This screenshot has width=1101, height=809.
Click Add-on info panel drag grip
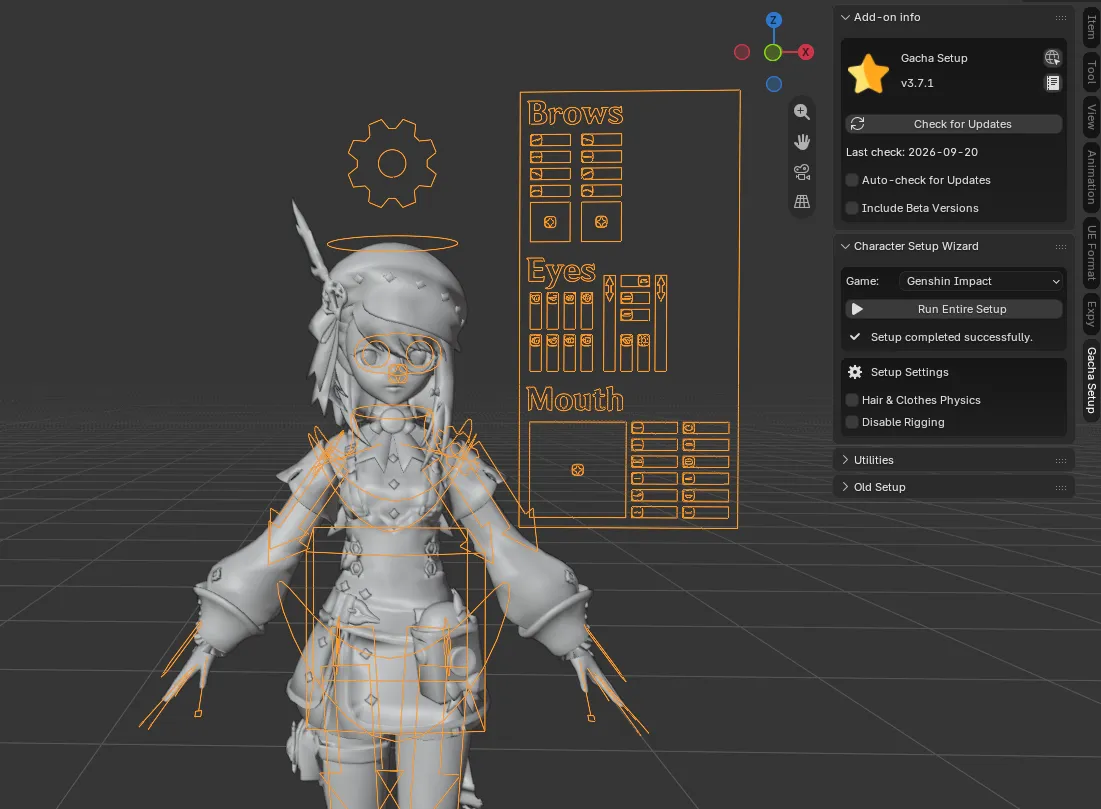[x=1060, y=18]
